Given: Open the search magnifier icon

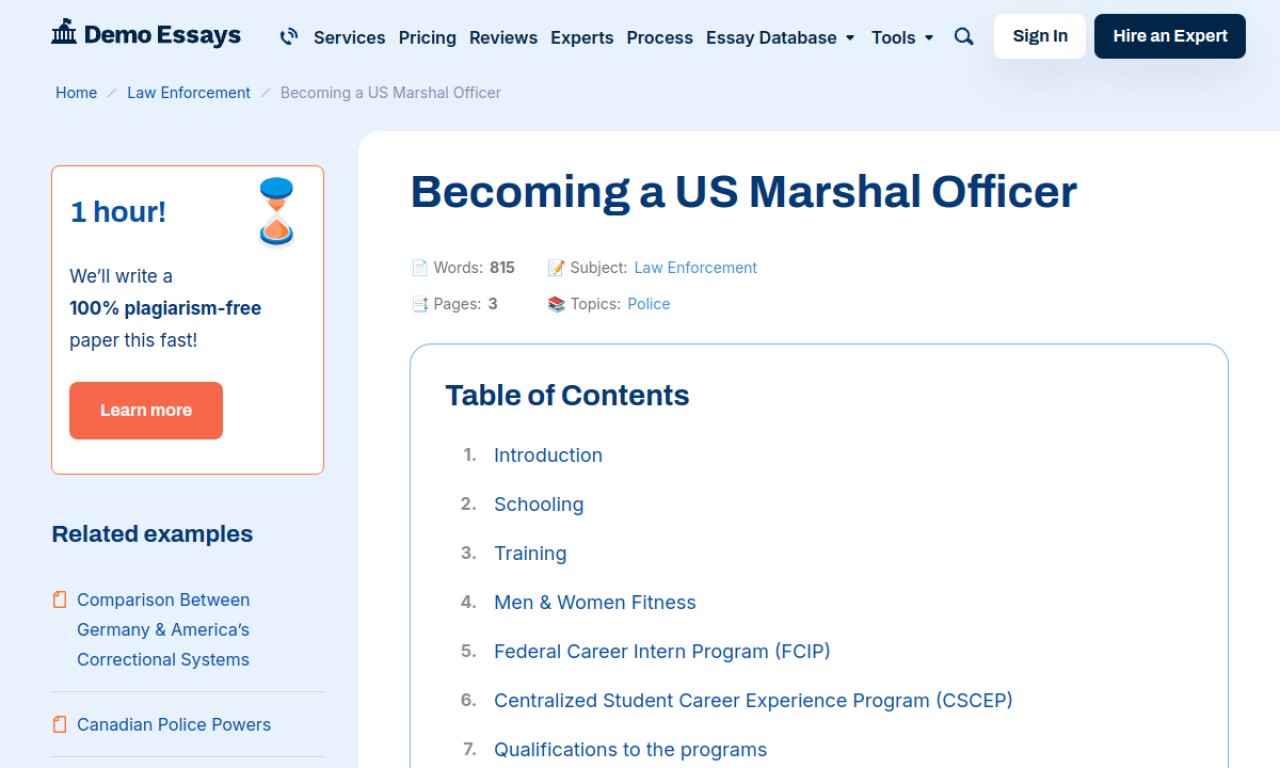Looking at the screenshot, I should 964,37.
